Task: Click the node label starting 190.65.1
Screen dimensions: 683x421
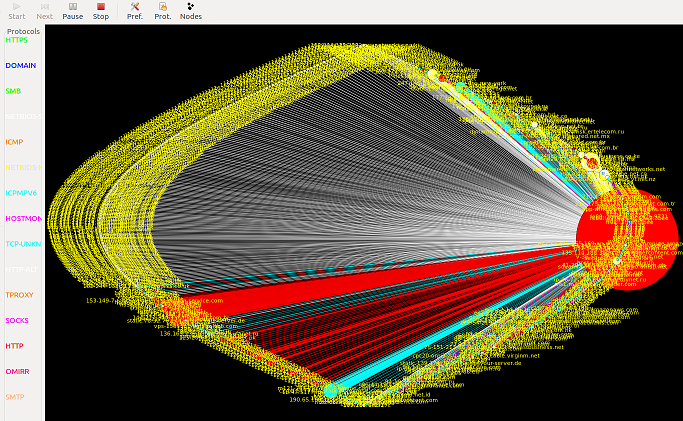Action: tap(301, 399)
